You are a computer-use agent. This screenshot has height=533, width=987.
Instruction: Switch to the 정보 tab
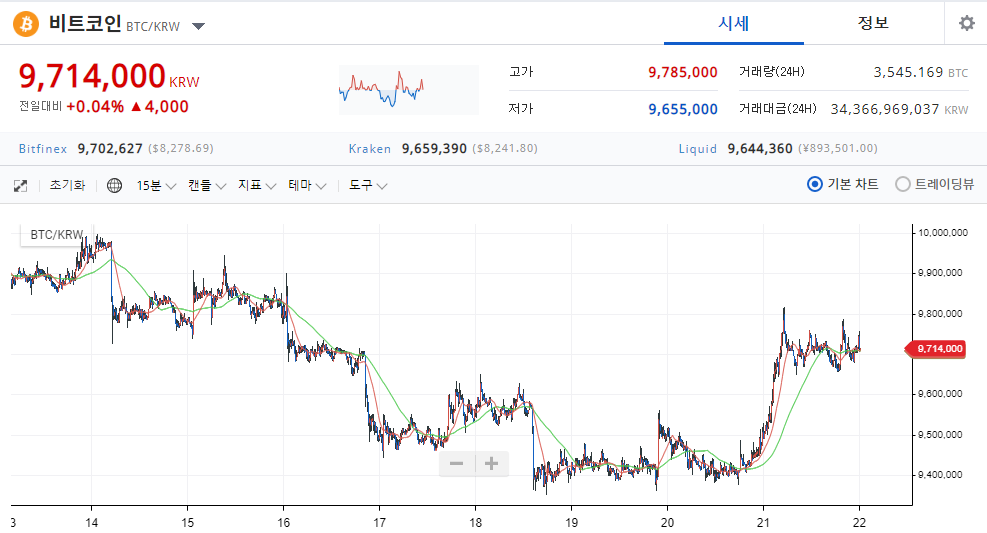click(873, 23)
